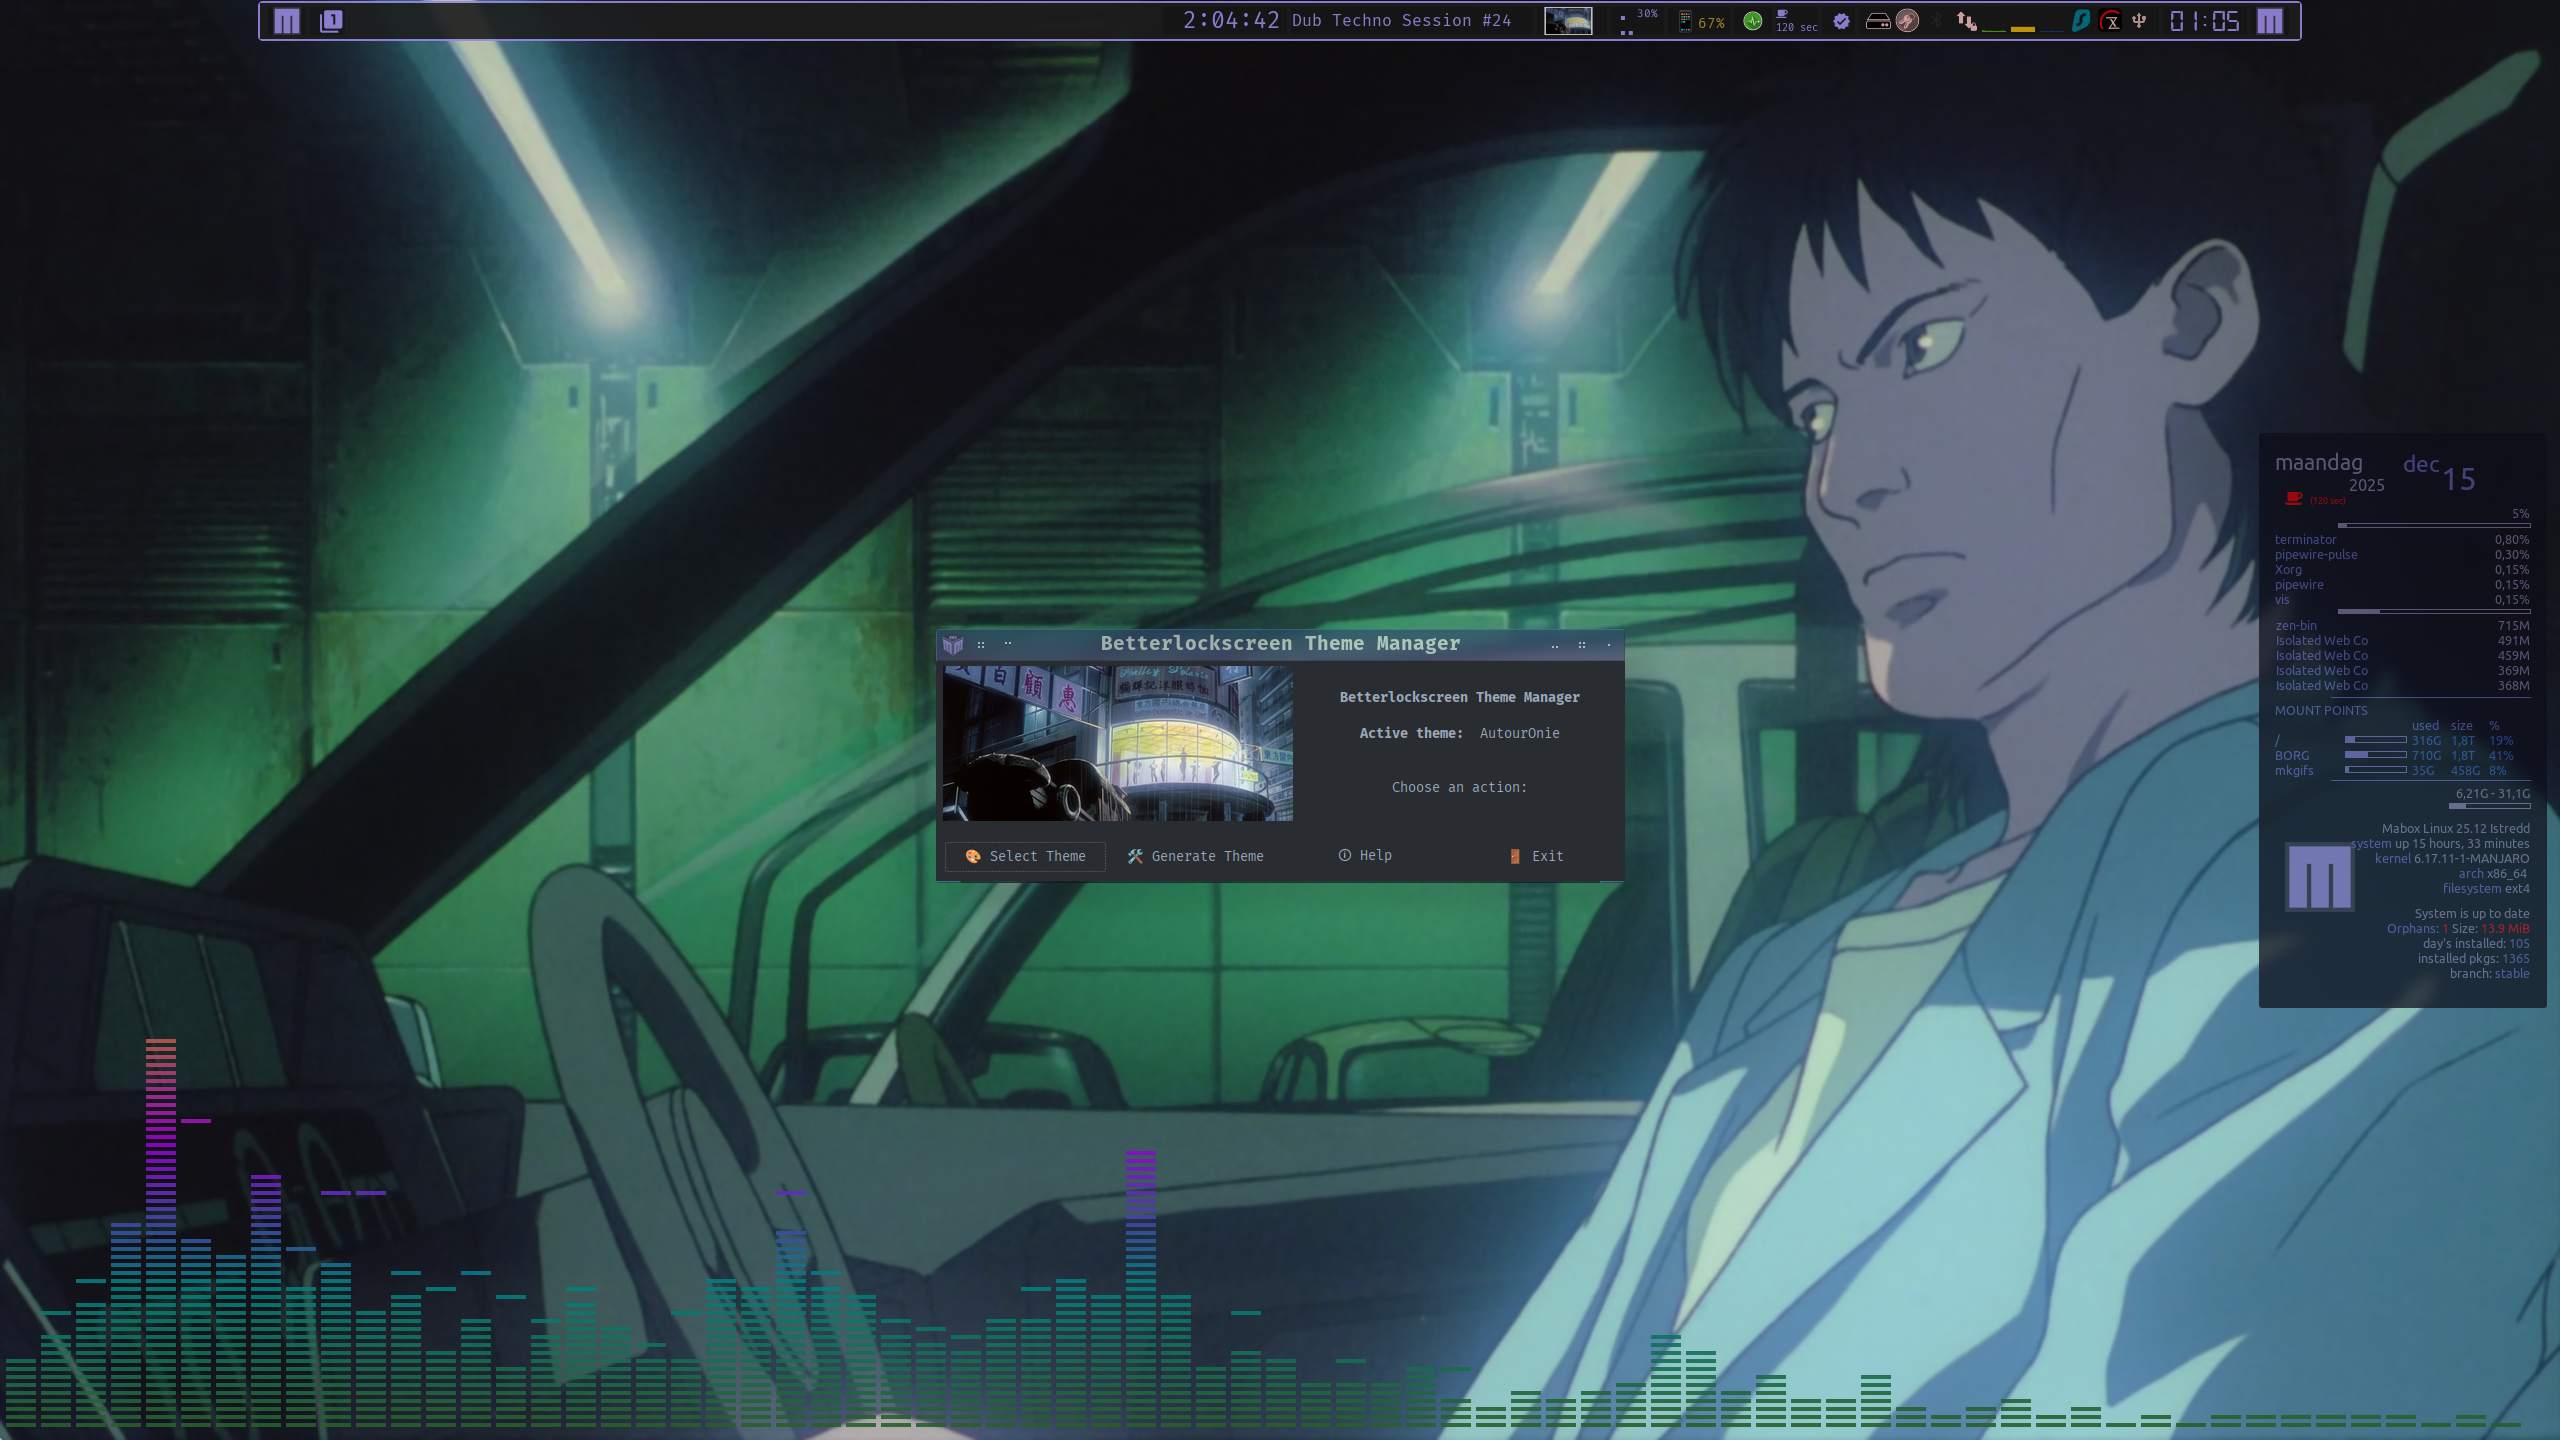Click the network up/down arrows tray icon
This screenshot has height=1440, width=2560.
[1966, 21]
